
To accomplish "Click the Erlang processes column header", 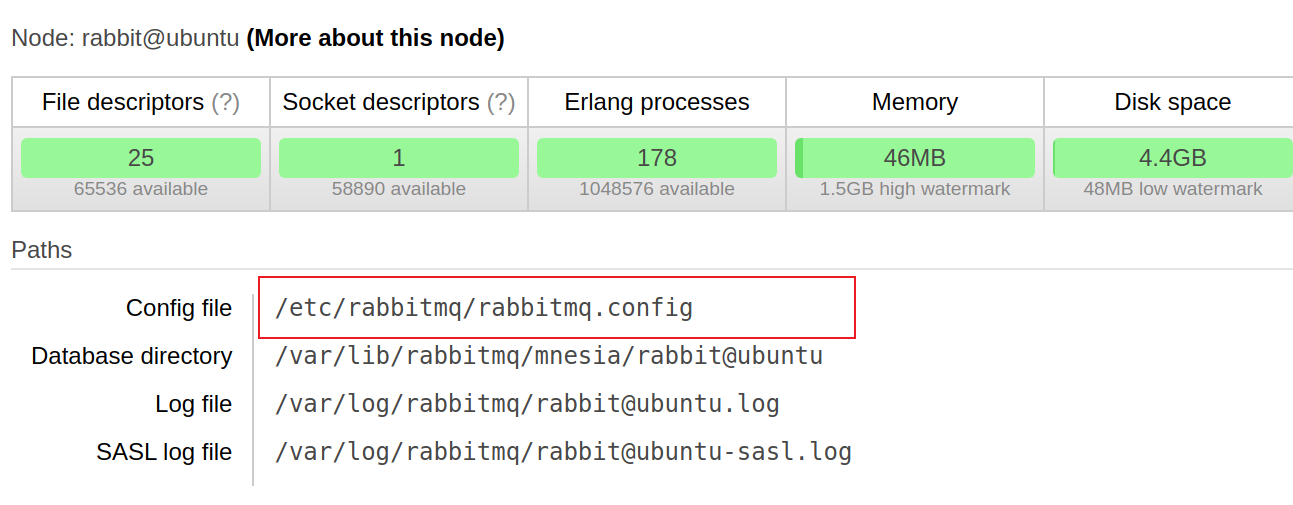I will click(x=657, y=102).
